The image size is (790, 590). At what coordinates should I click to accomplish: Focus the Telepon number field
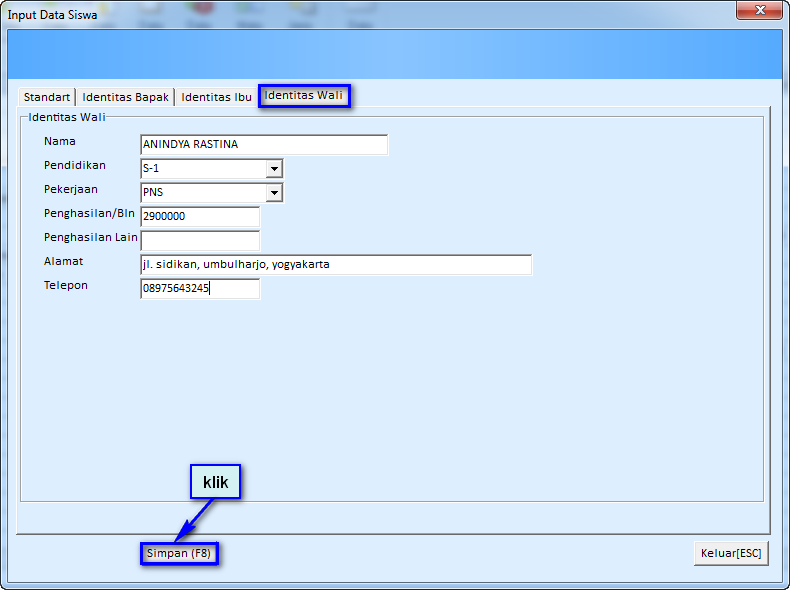200,289
